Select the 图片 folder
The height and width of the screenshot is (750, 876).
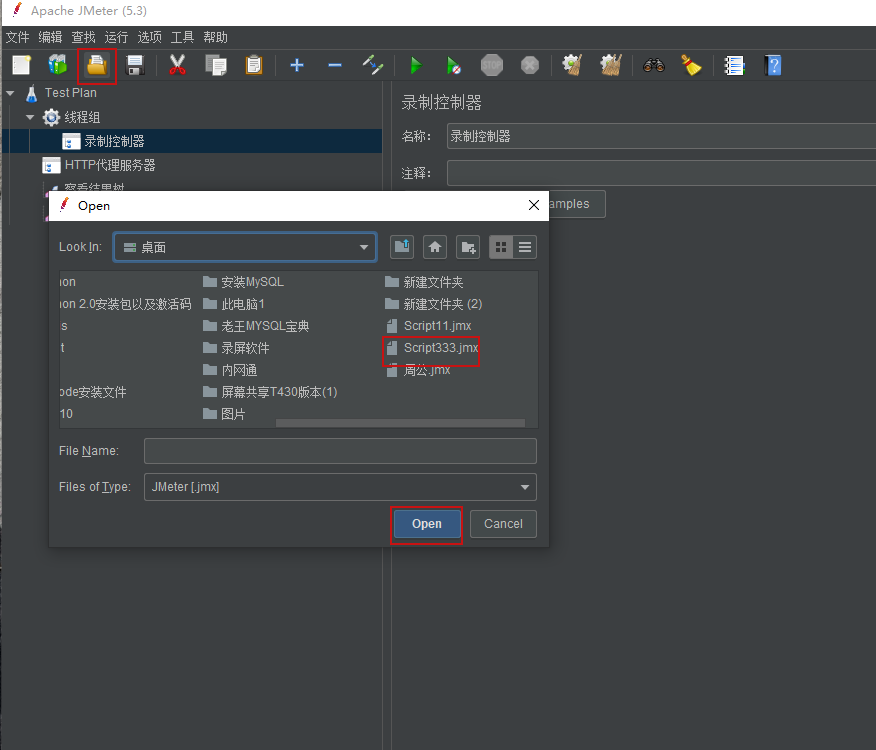click(224, 414)
